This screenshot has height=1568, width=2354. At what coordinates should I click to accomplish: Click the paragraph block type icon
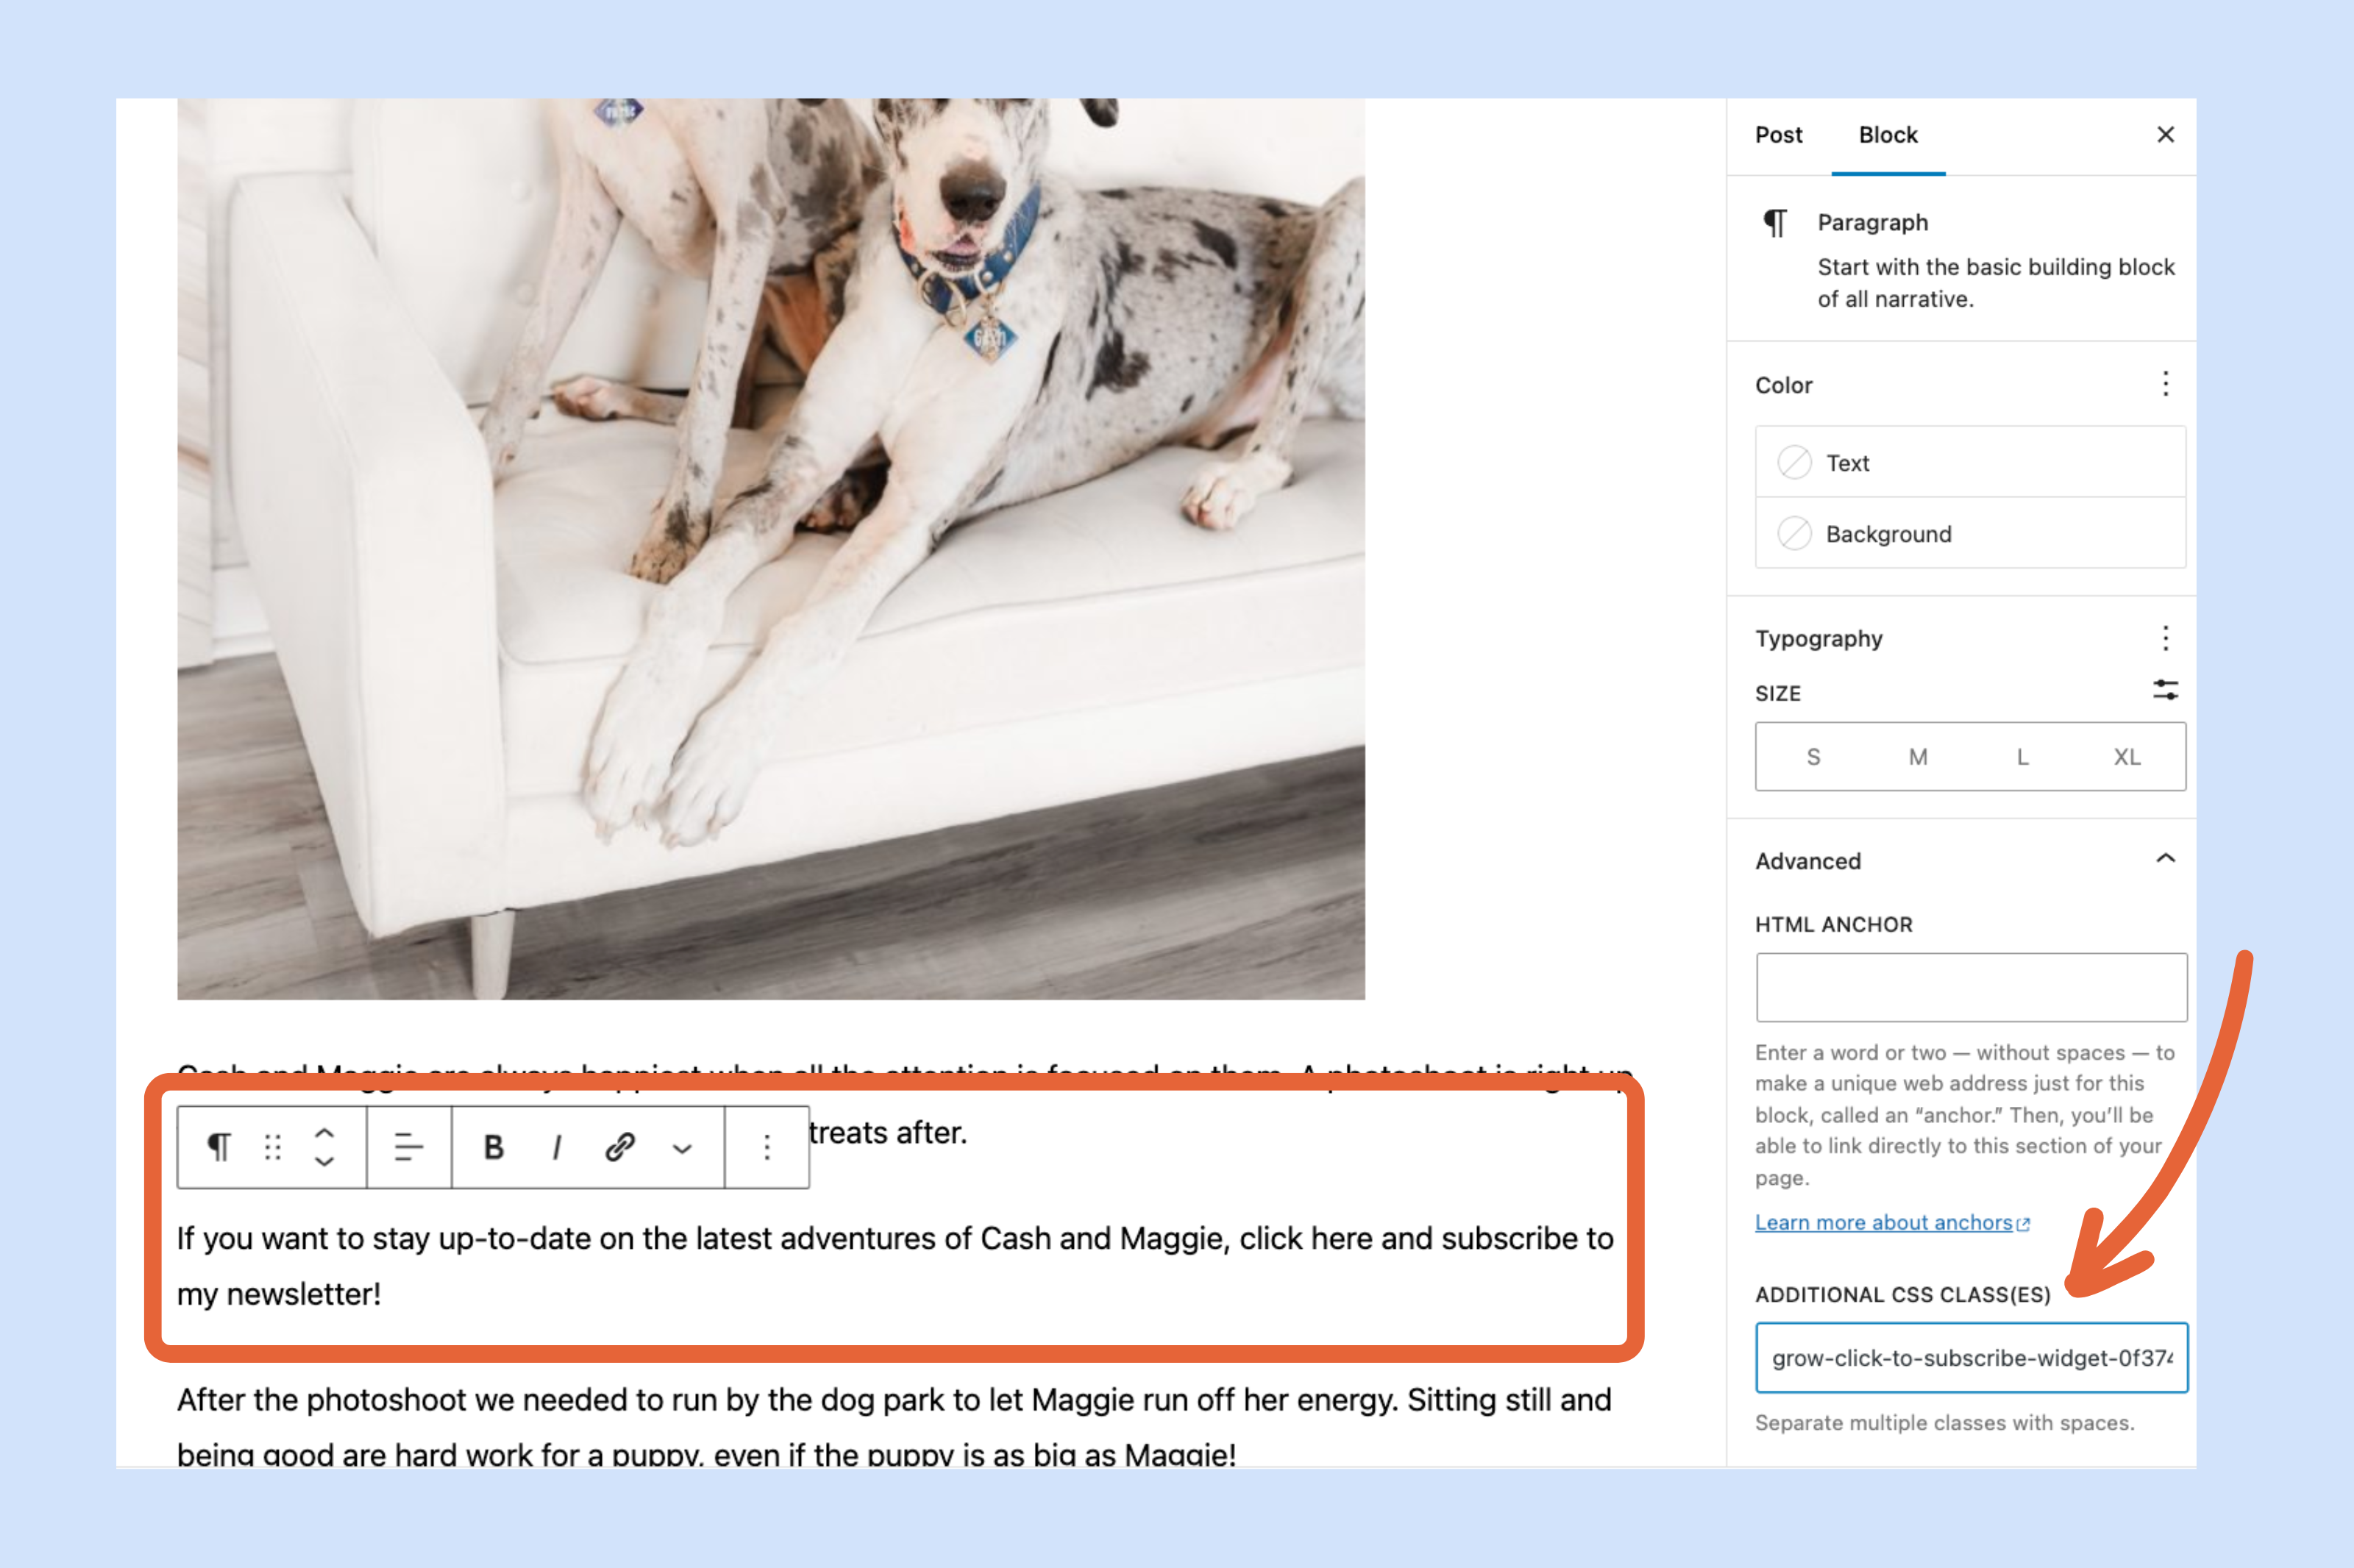[x=219, y=1147]
